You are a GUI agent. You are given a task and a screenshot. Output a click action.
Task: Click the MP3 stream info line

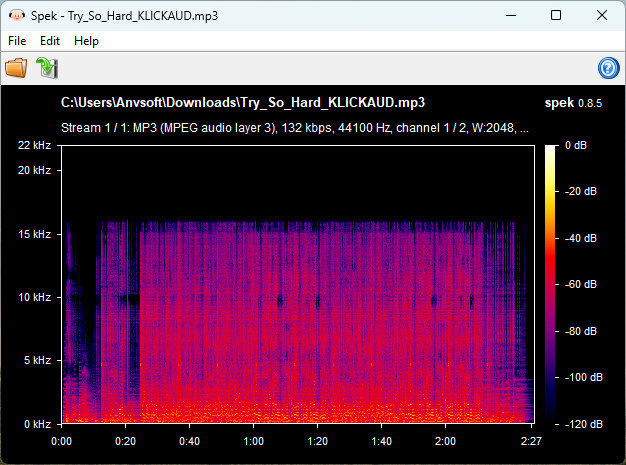(x=295, y=128)
